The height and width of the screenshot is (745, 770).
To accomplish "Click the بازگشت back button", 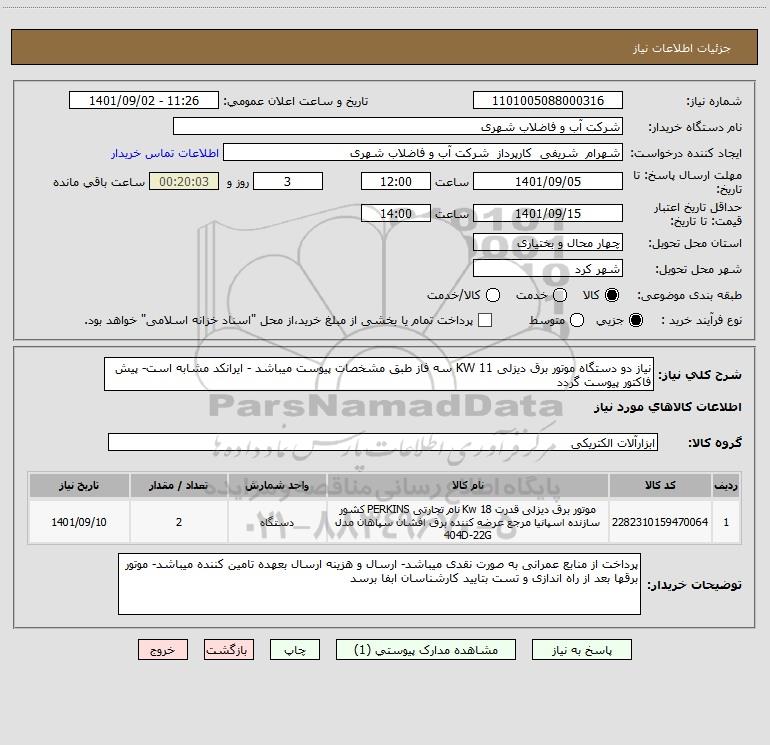I will [x=229, y=650].
